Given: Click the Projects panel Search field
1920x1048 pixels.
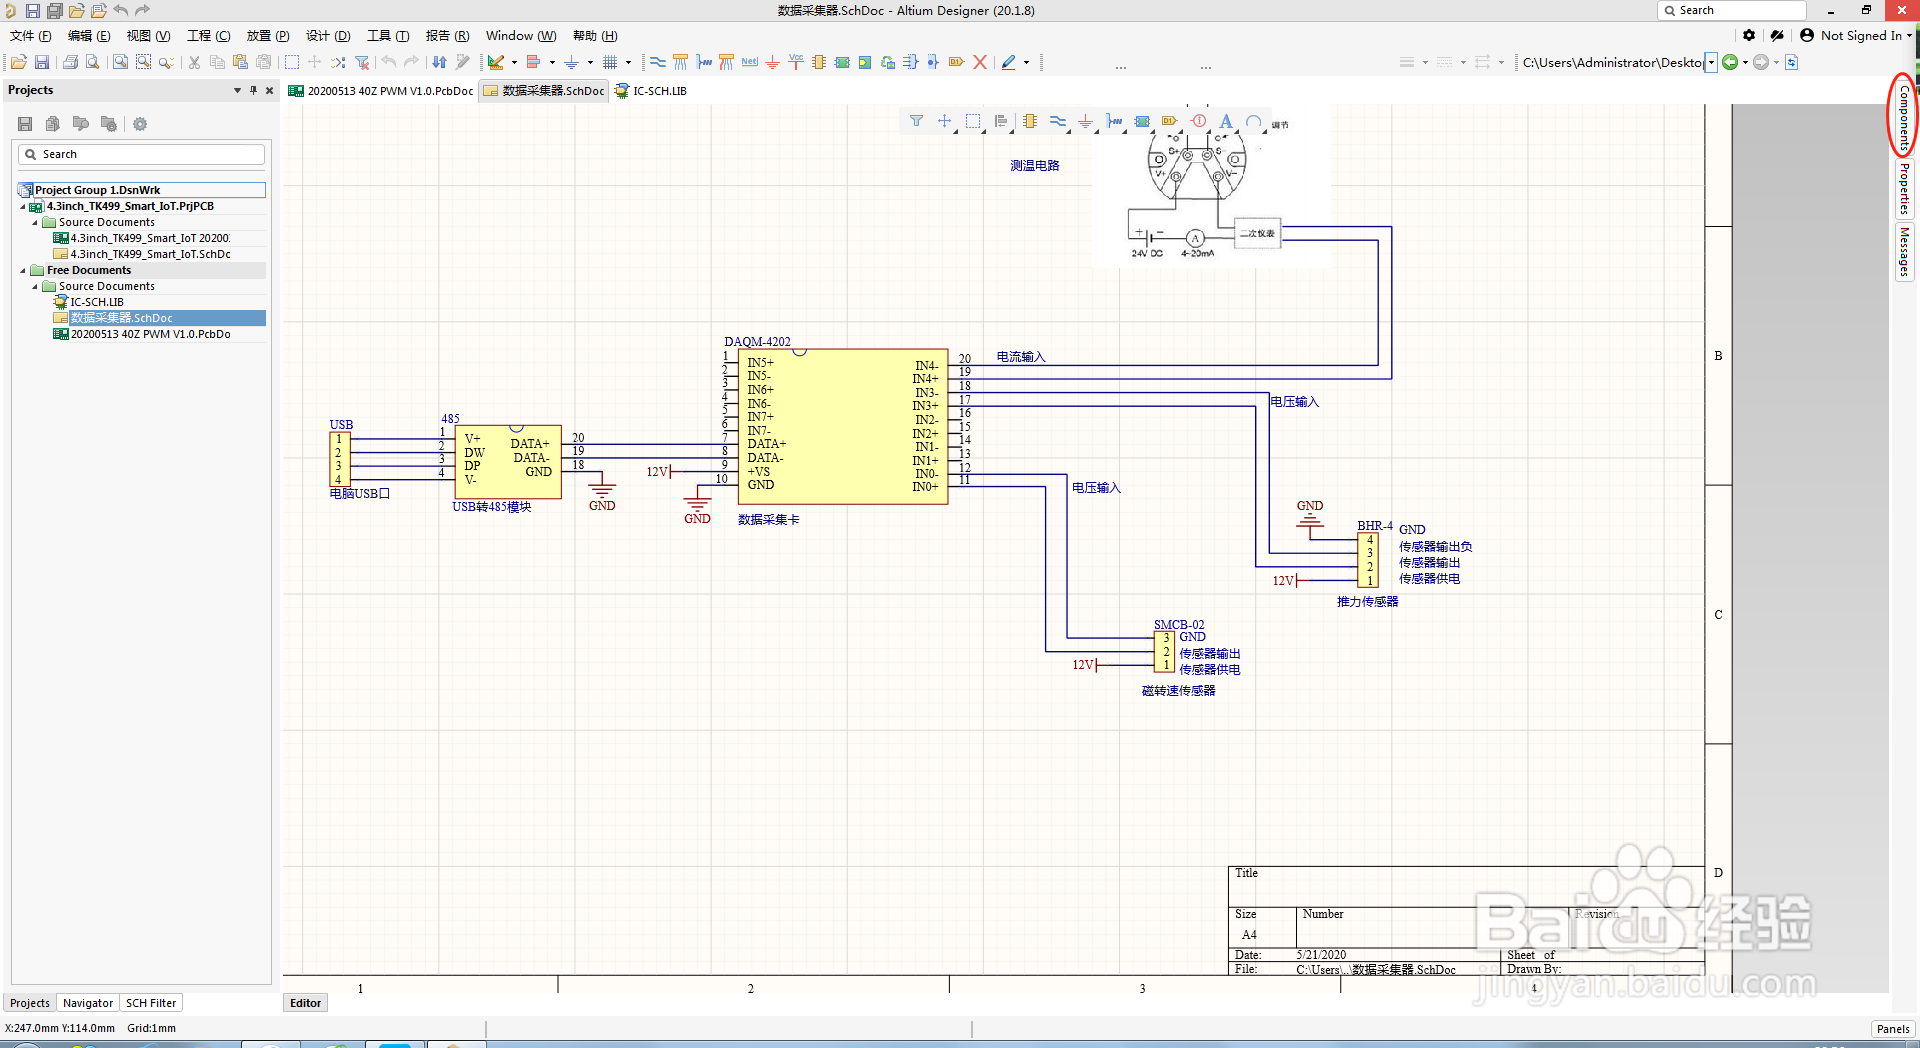Looking at the screenshot, I should tap(141, 154).
